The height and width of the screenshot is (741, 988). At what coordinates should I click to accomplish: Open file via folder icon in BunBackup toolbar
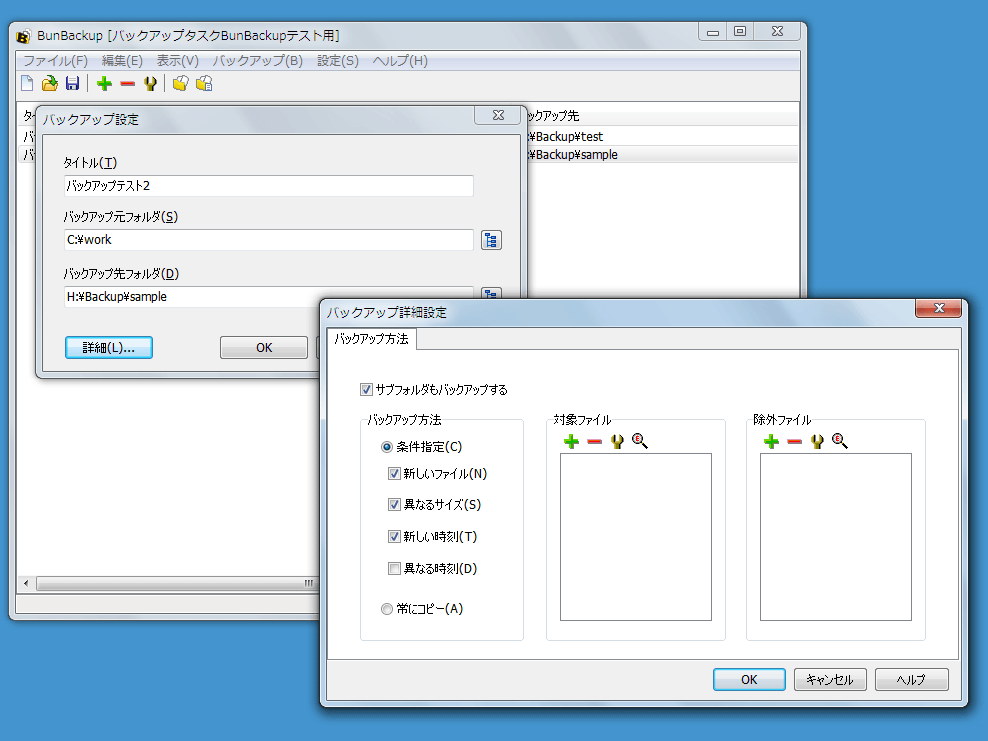click(49, 83)
